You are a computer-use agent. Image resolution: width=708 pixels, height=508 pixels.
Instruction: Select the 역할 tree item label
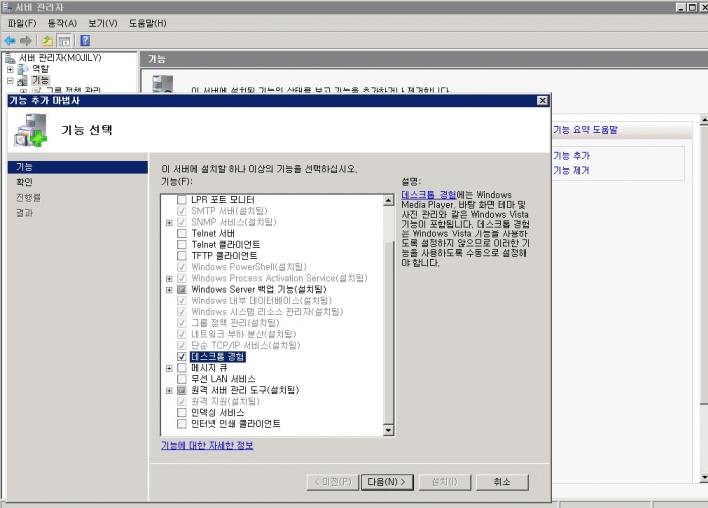point(40,69)
